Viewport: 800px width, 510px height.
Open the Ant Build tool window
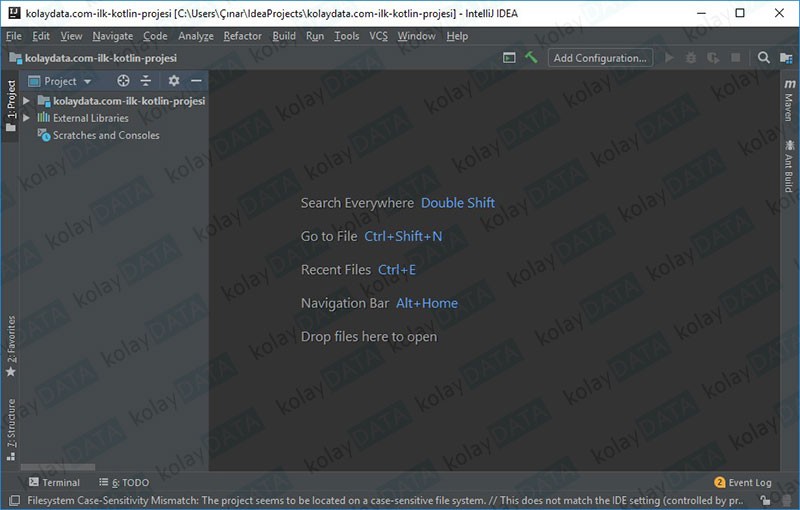[789, 166]
